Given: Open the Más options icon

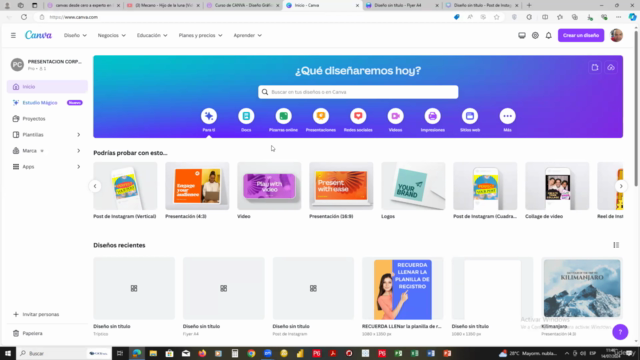Looking at the screenshot, I should [507, 116].
